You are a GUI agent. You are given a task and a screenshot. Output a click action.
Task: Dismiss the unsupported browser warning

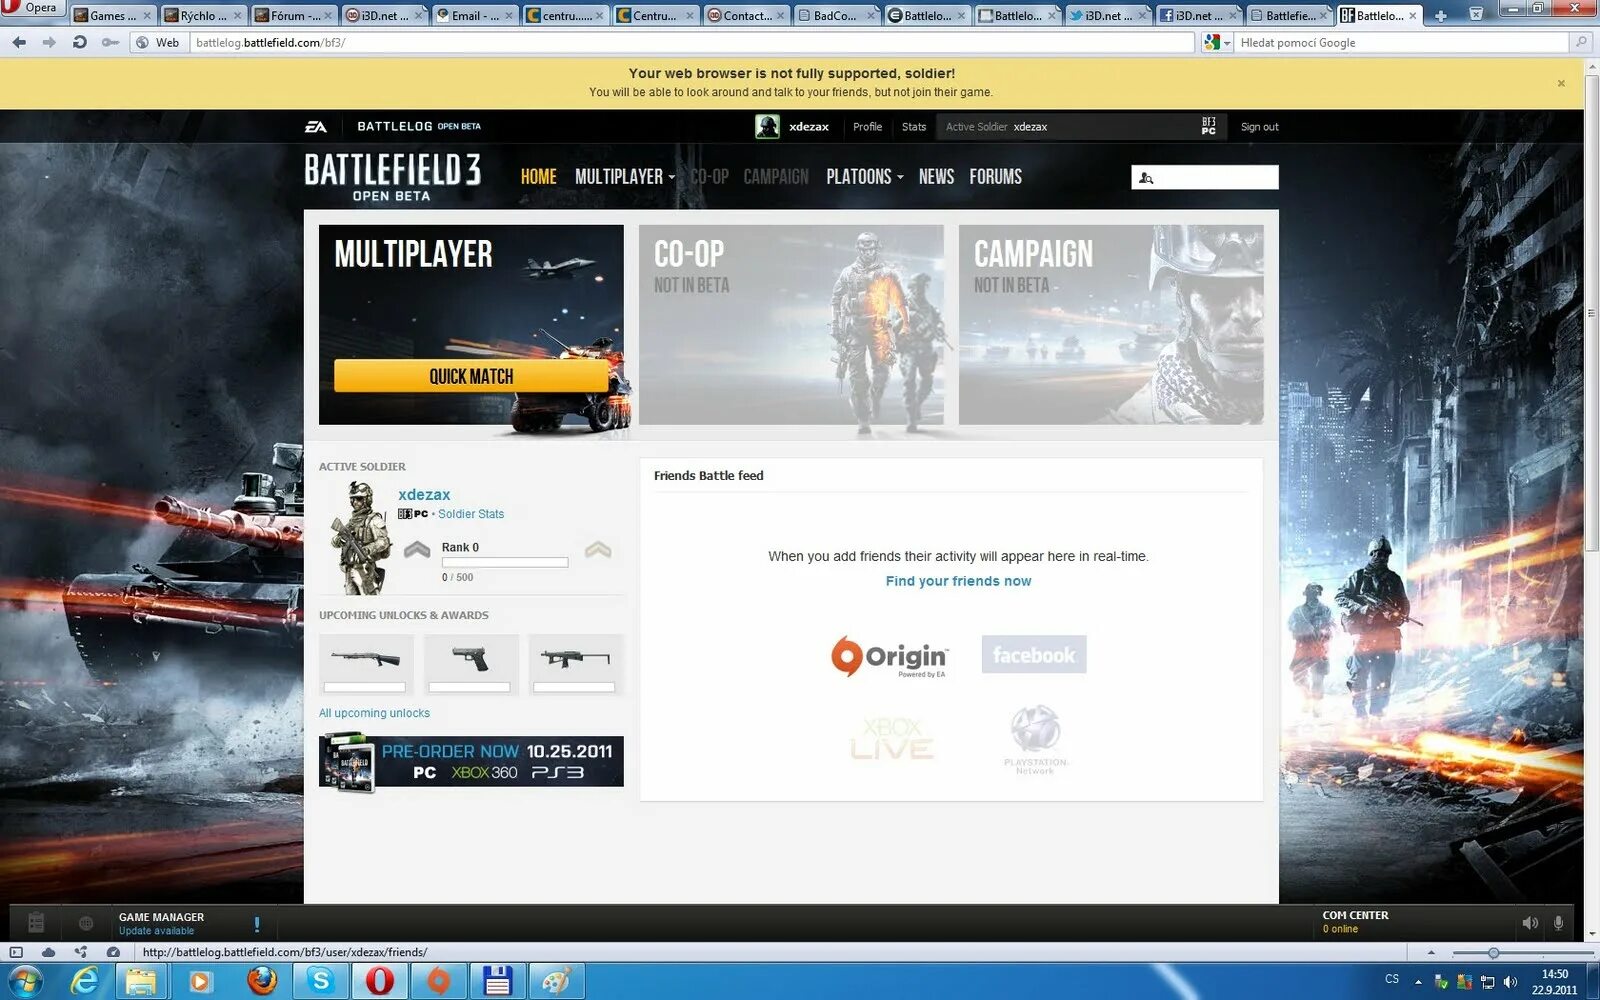click(1561, 83)
